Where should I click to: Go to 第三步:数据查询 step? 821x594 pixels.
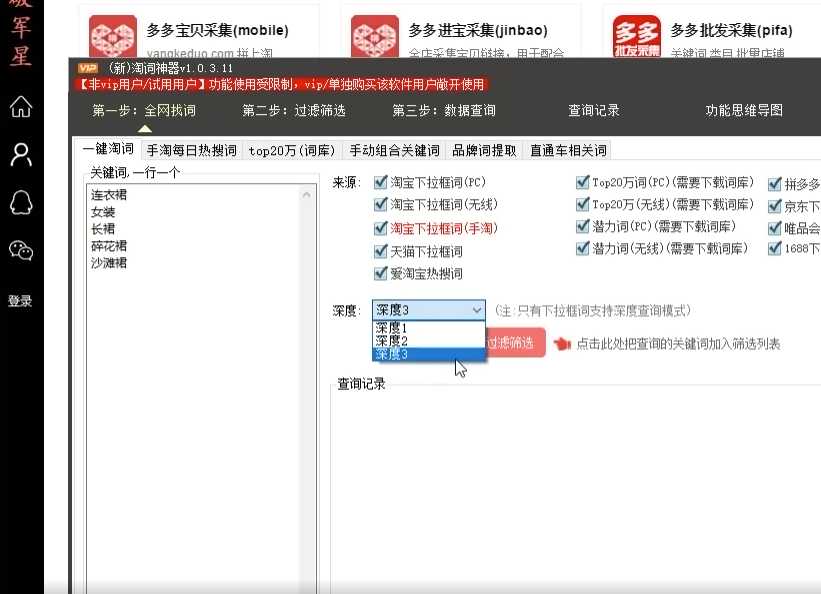click(444, 111)
